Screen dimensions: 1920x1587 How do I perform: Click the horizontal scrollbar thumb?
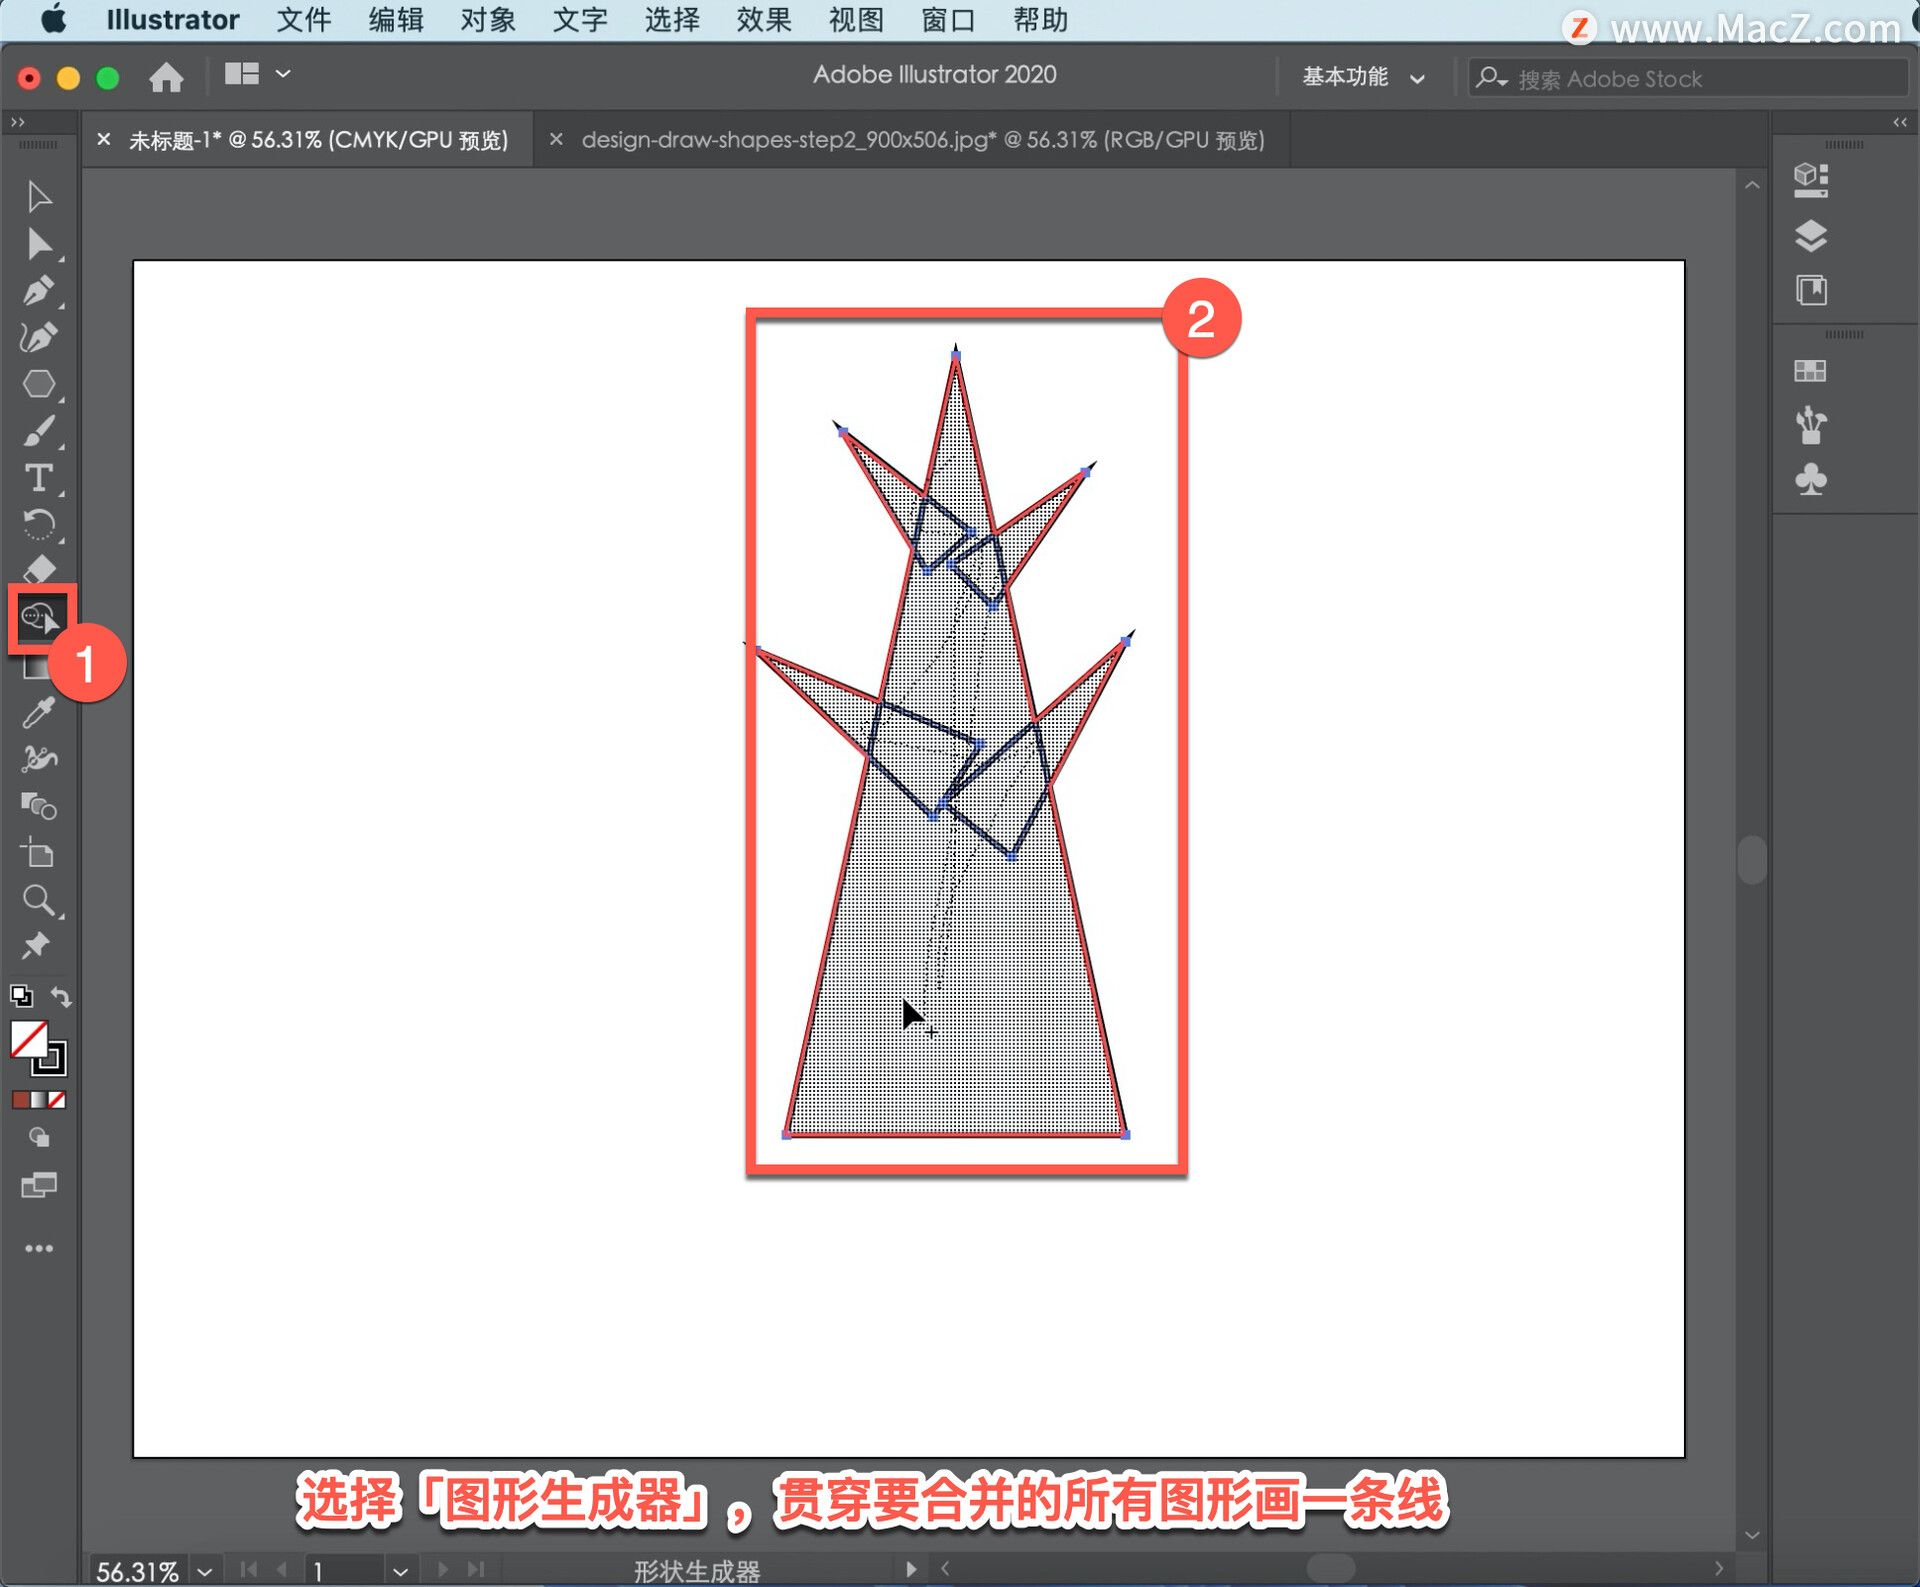[1330, 1568]
